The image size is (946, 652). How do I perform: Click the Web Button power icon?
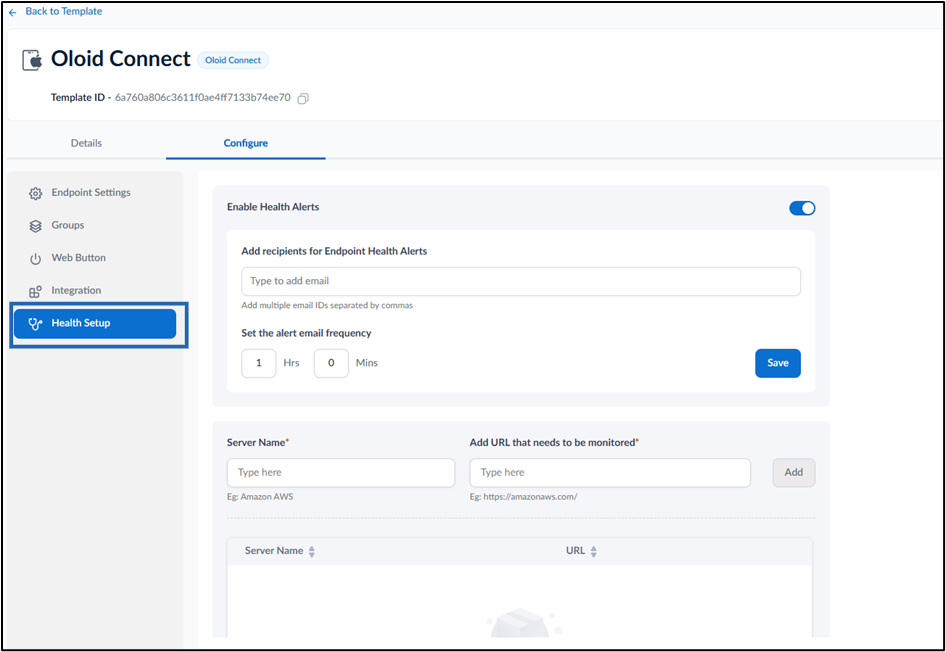pos(36,259)
